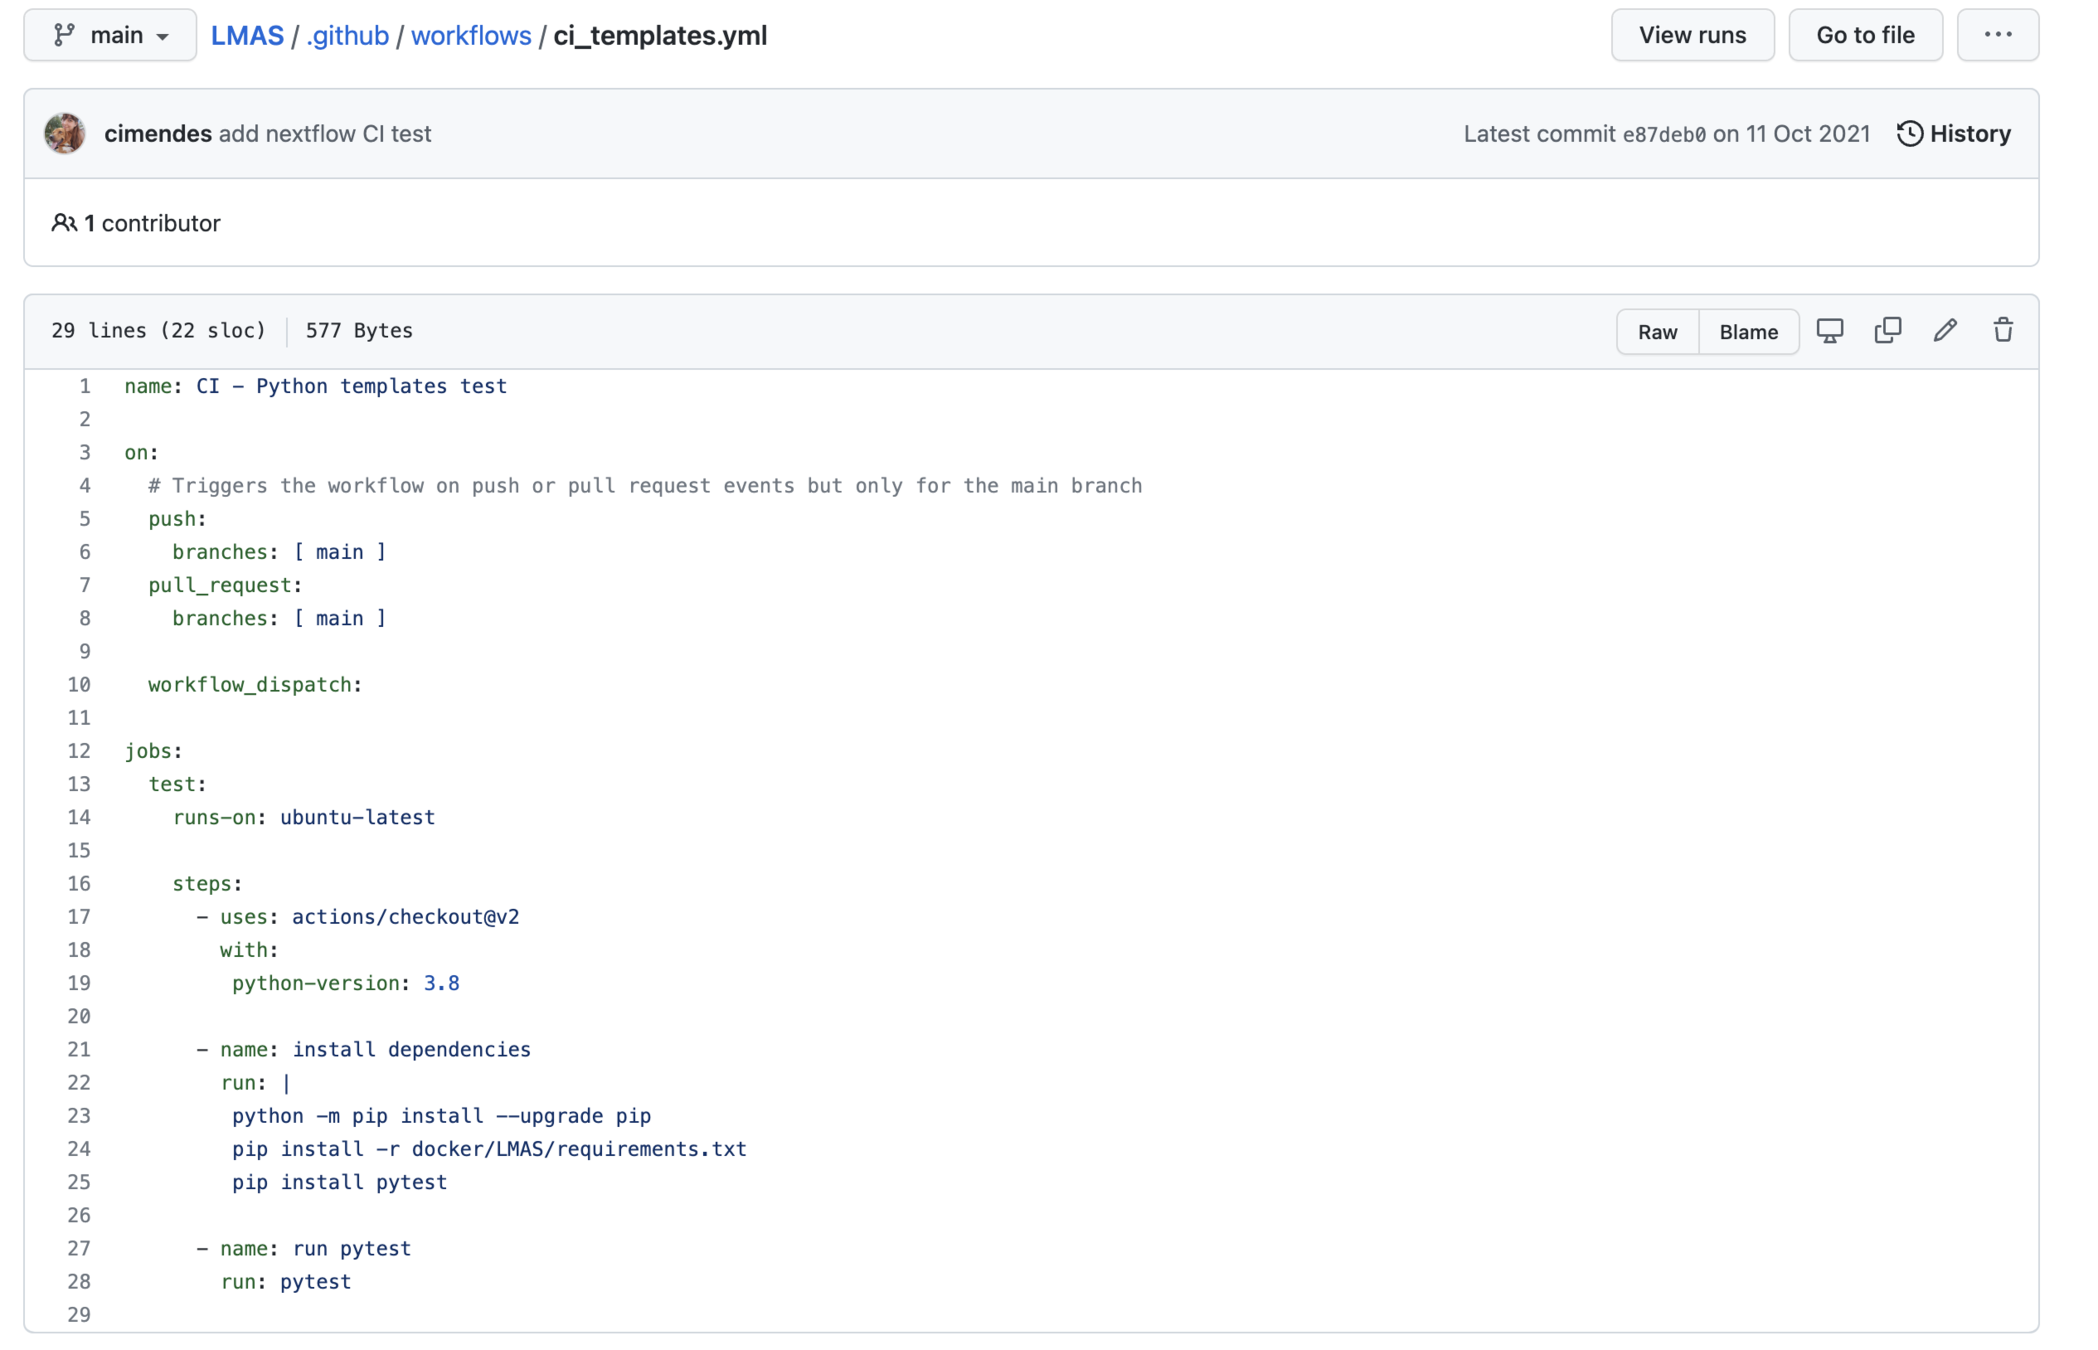
Task: Open commit e87deb0 link
Action: coord(1663,135)
